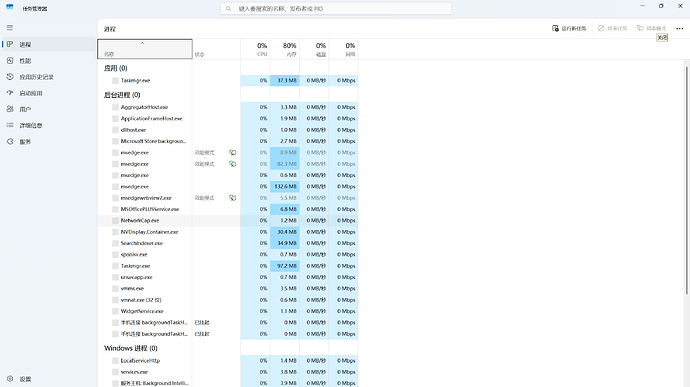690x387 pixels.
Task: Open the 用户 (Users) page icon
Action: click(x=10, y=109)
